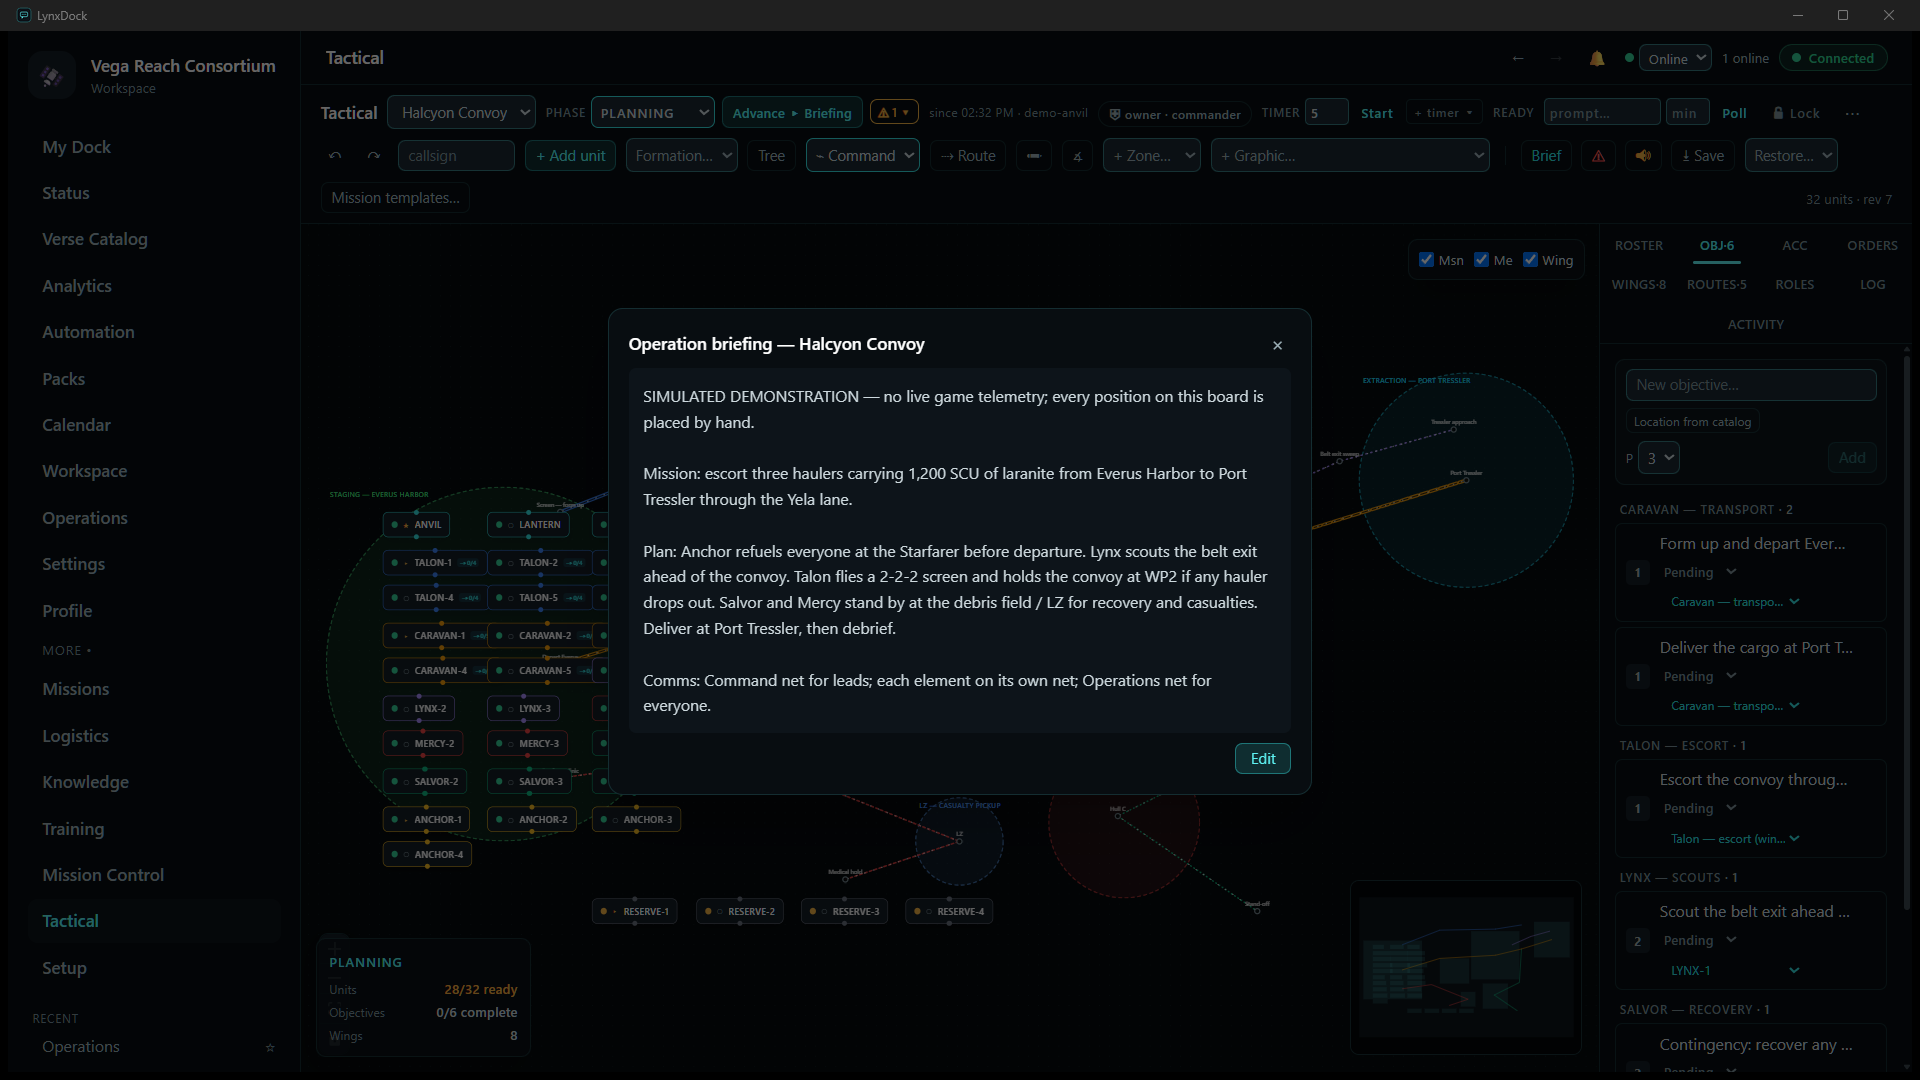
Task: Go forward with the right arrow icon
Action: click(1556, 58)
